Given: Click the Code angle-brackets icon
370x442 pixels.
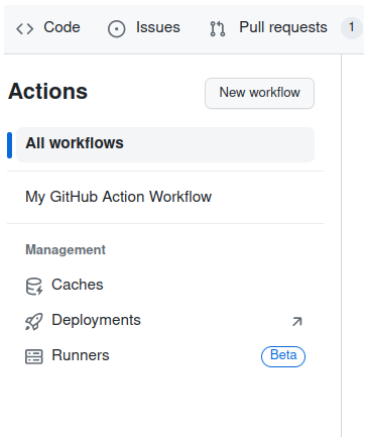Looking at the screenshot, I should tap(25, 28).
